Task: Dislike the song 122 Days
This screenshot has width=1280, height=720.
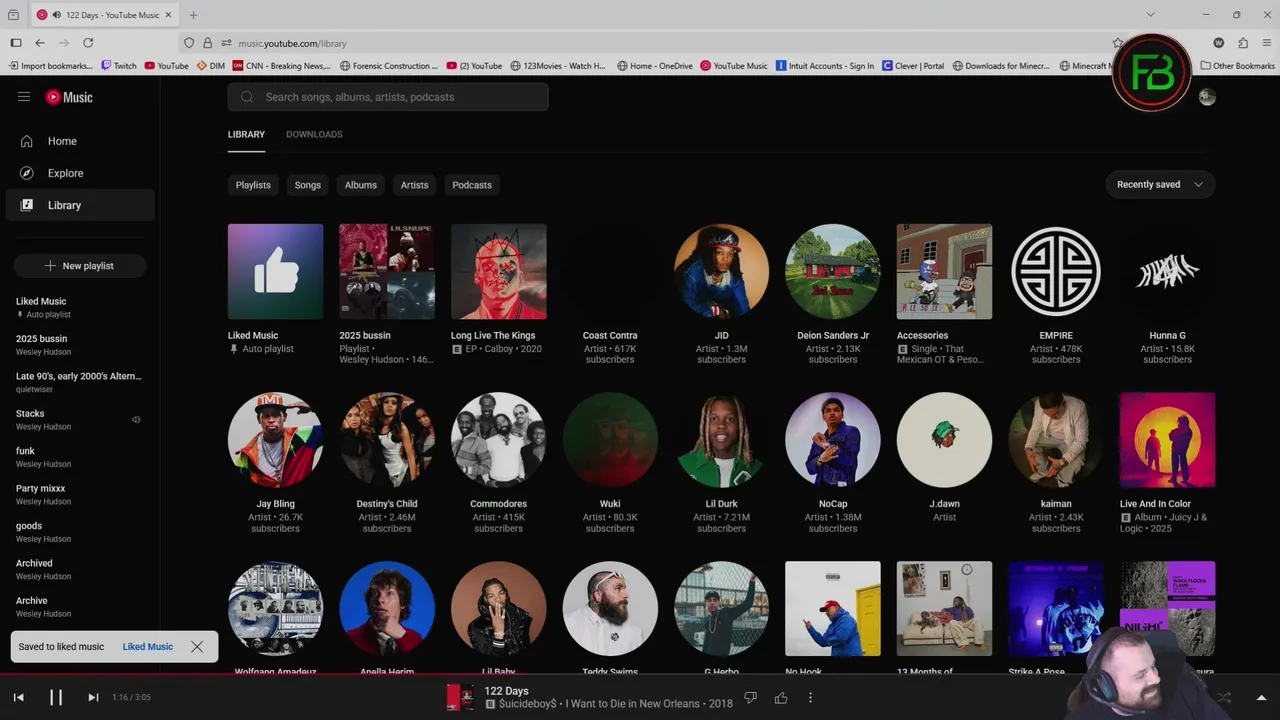Action: coord(751,697)
